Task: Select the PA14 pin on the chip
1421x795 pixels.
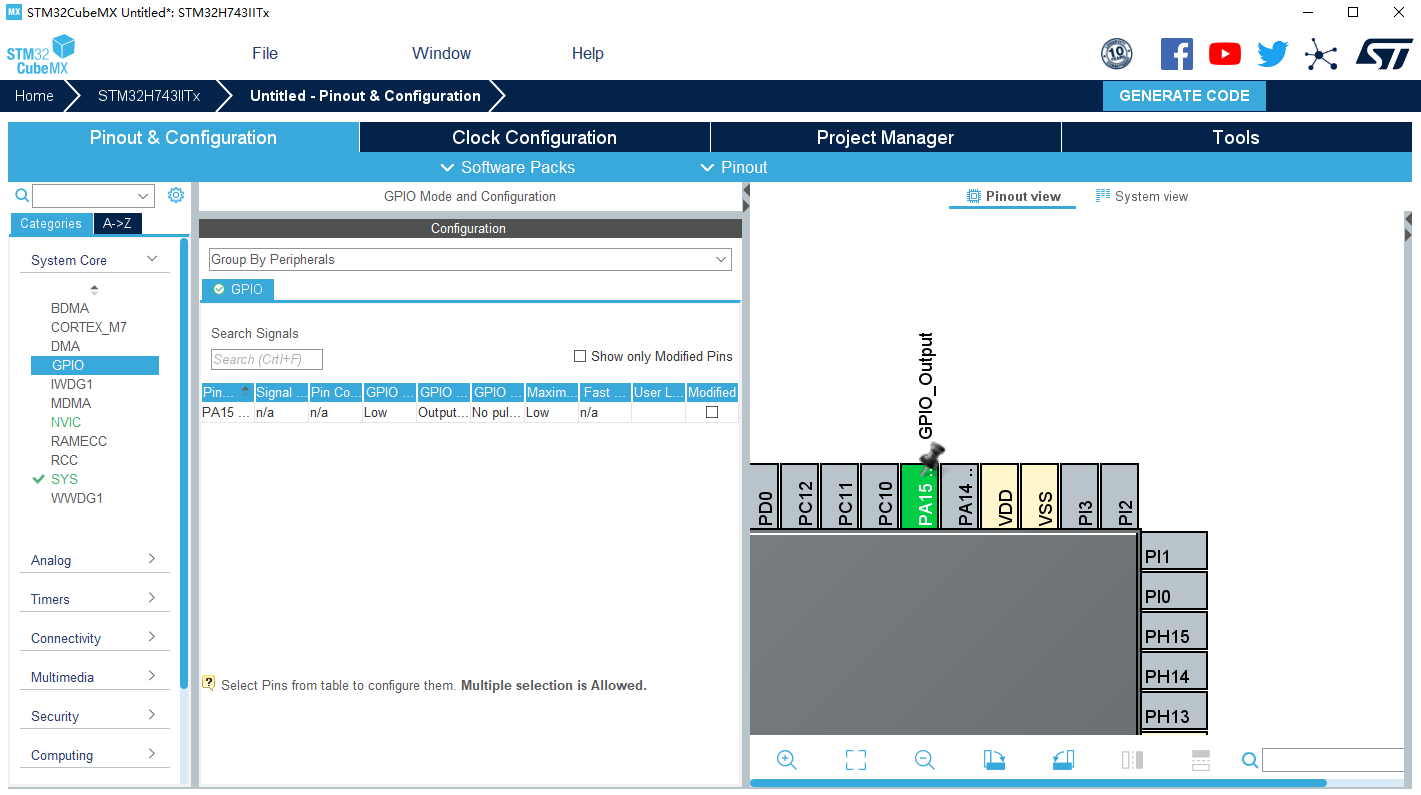Action: click(x=960, y=496)
